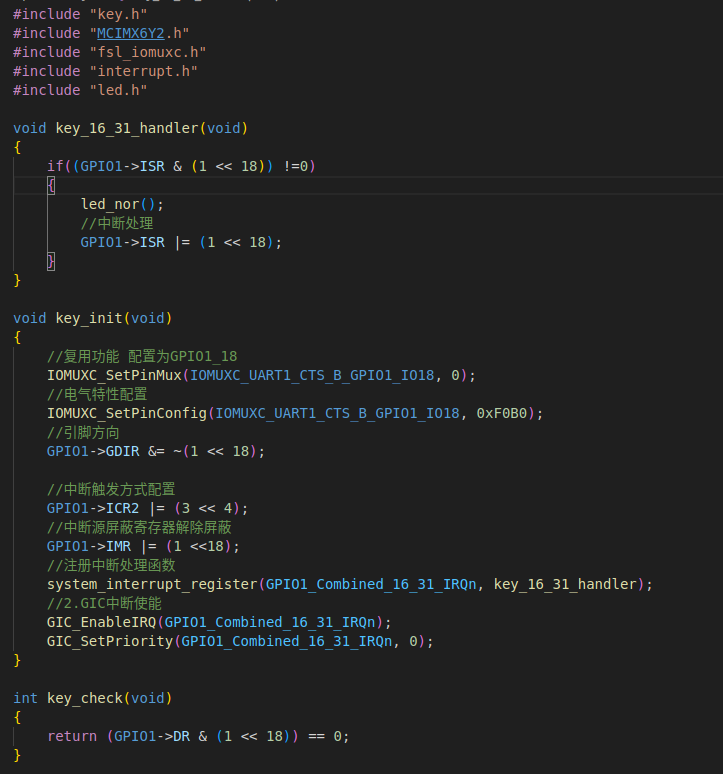Click the system_interrupt_register function call

tap(152, 584)
